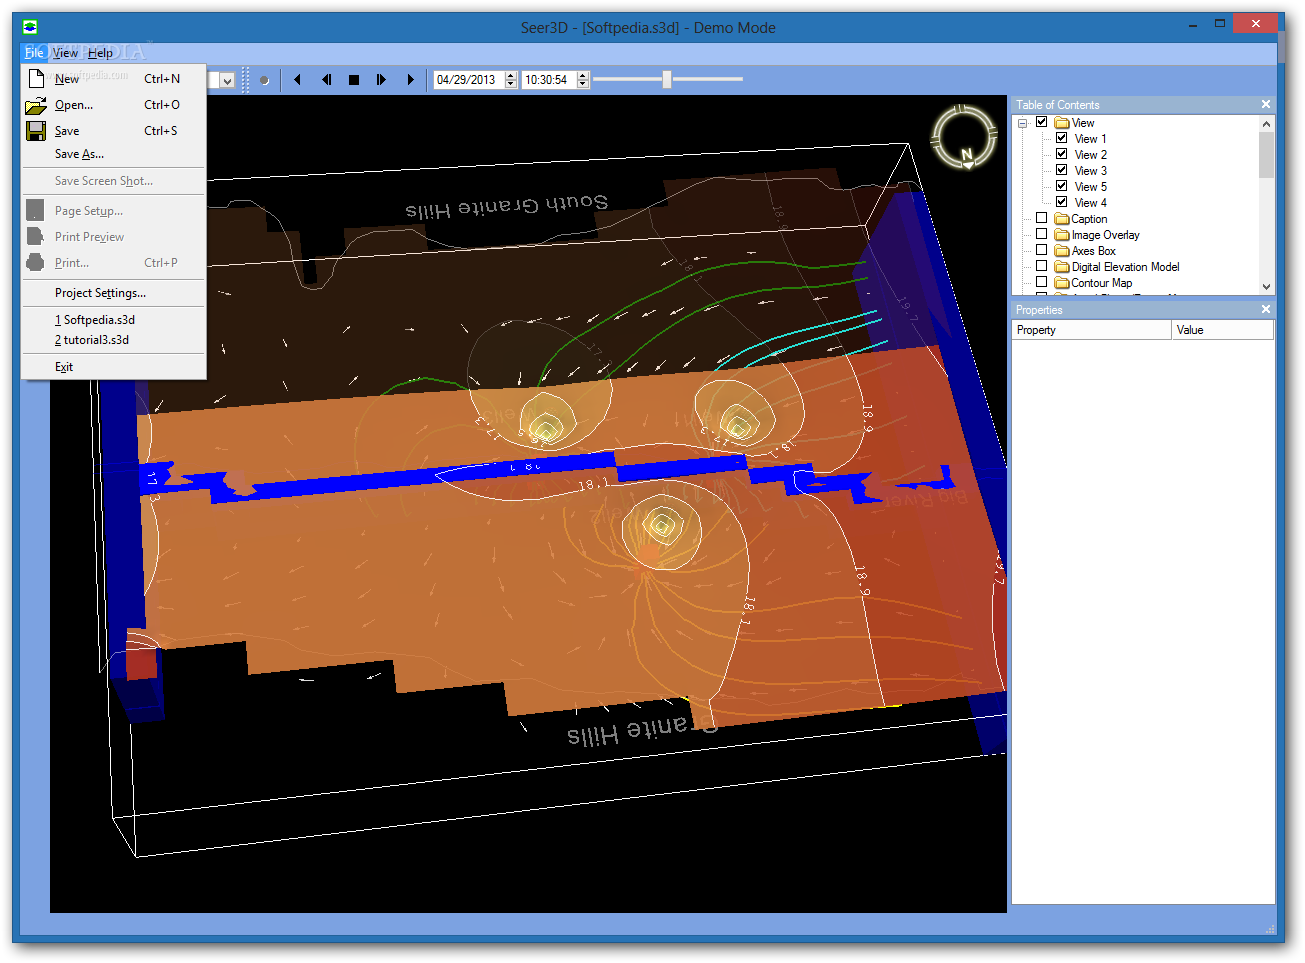Select the Digital Elevation Model tree label
Viewport: 1305px width, 963px height.
click(1126, 267)
